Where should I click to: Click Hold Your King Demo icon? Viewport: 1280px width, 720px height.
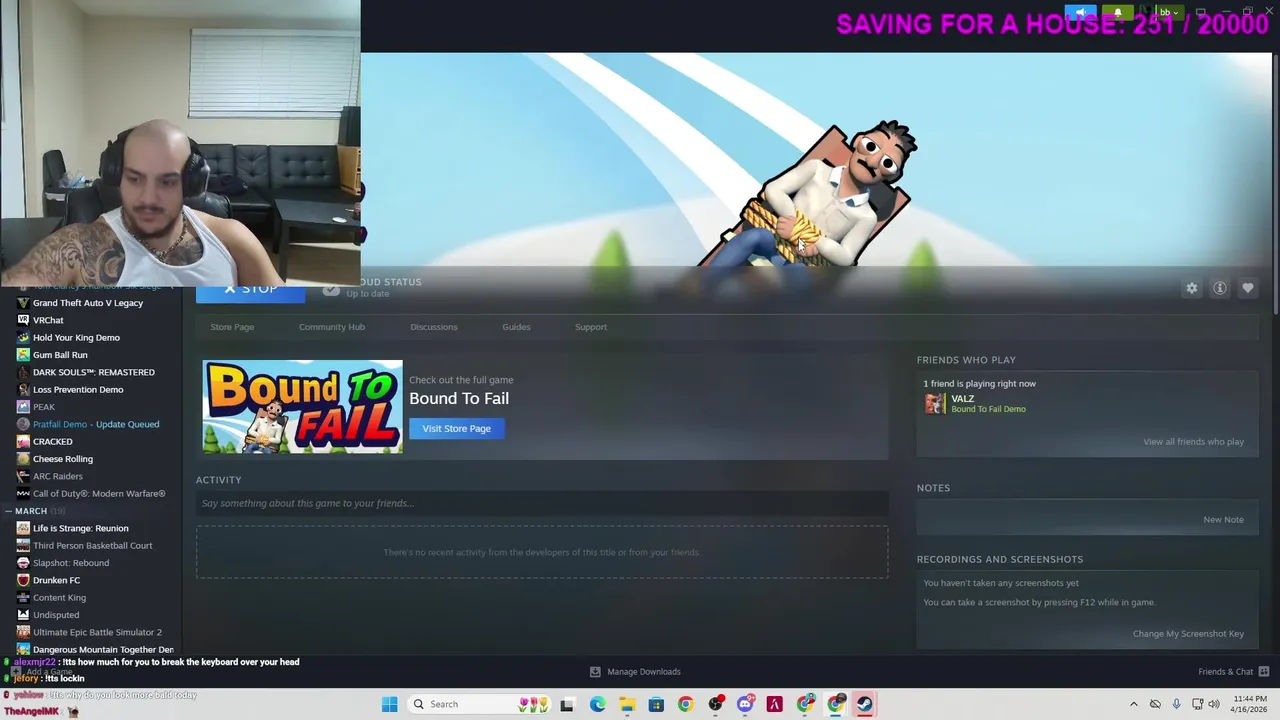click(x=23, y=337)
